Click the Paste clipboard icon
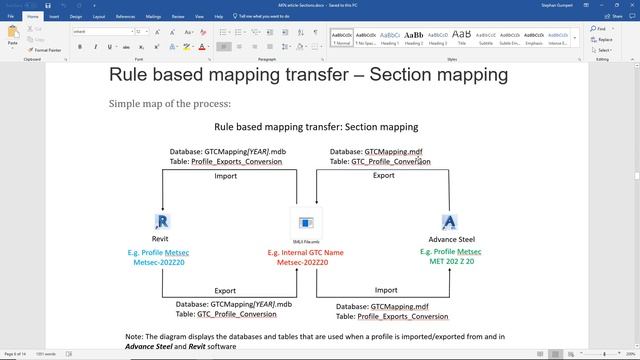 pos(13,32)
